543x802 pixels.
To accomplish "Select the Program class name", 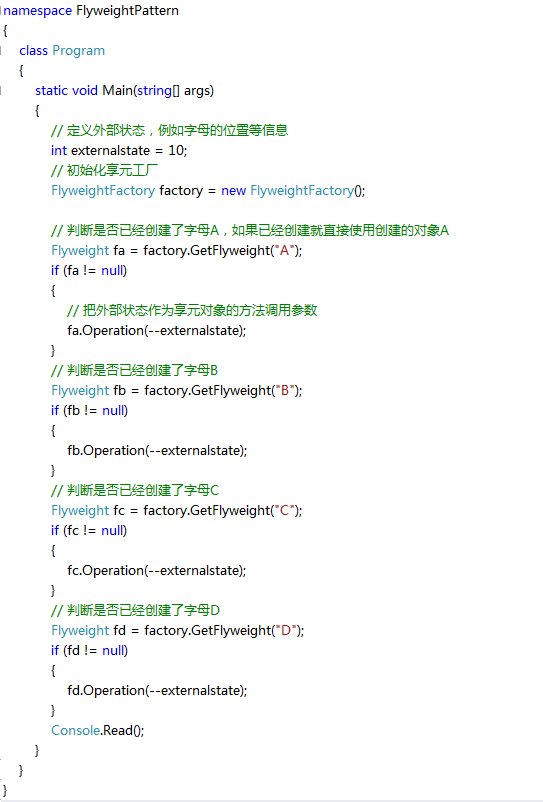I will [x=79, y=51].
